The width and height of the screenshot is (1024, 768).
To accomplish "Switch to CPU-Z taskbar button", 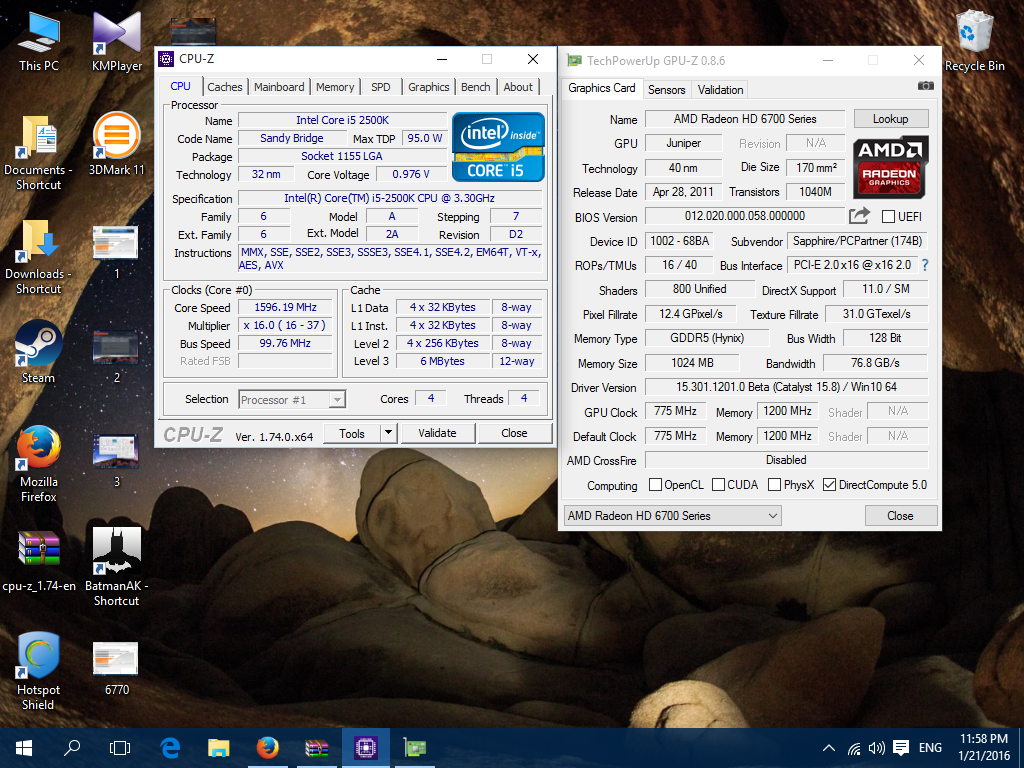I will (366, 748).
